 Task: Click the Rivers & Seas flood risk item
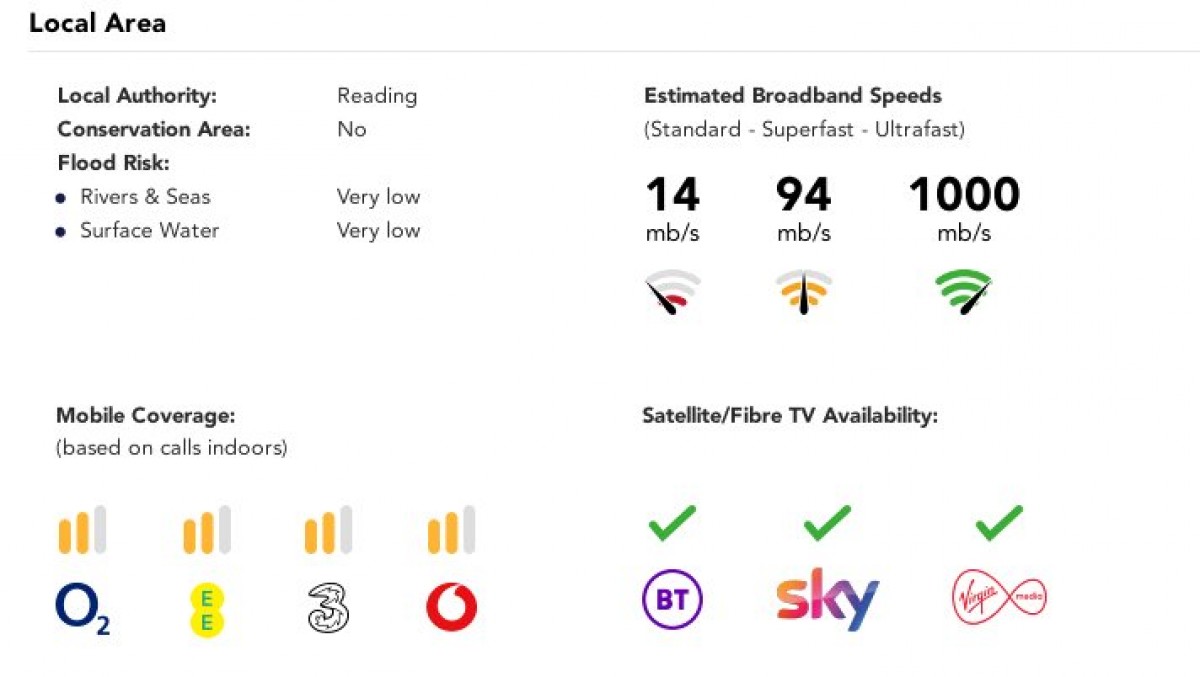tap(145, 197)
